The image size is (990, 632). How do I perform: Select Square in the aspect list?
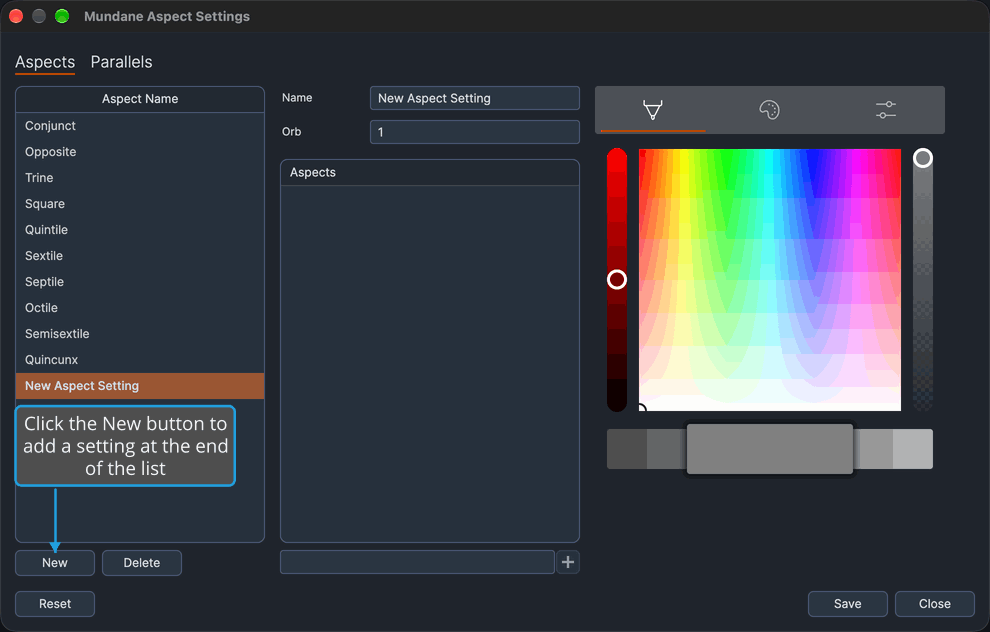pyautogui.click(x=140, y=203)
